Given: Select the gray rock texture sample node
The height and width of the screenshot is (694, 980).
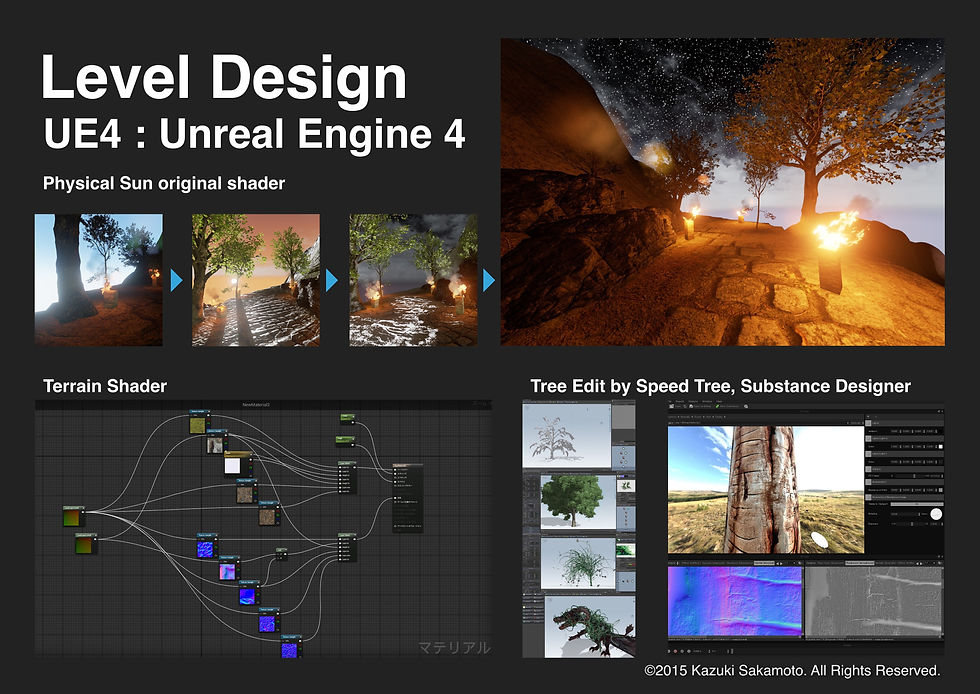Looking at the screenshot, I should (x=218, y=441).
